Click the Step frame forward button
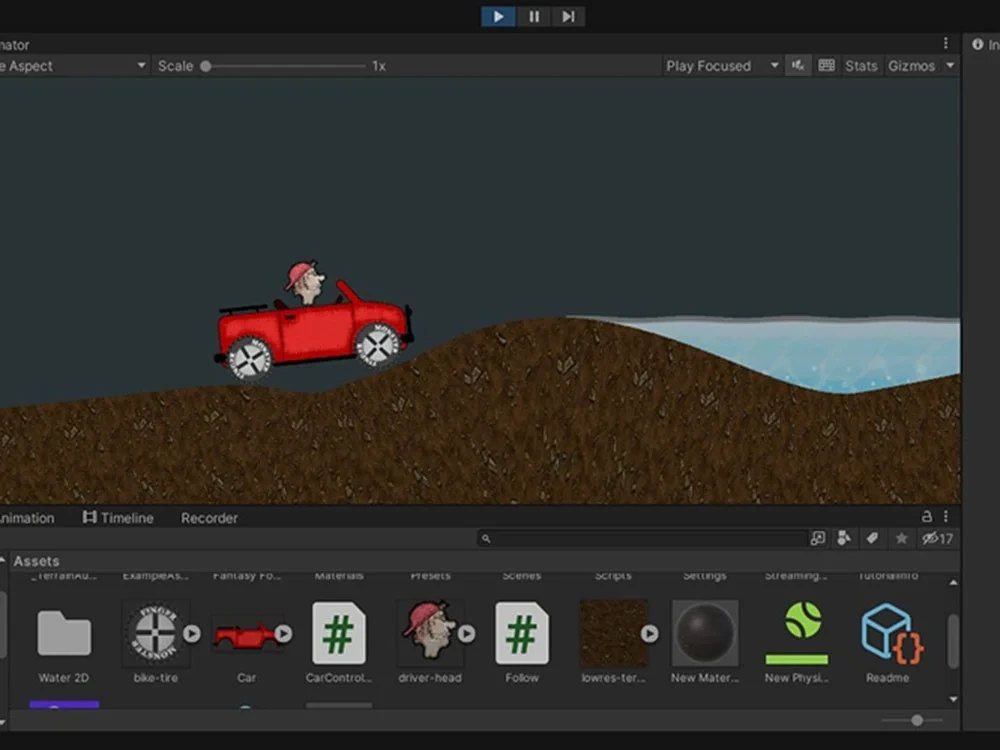The image size is (1000, 750). point(568,16)
